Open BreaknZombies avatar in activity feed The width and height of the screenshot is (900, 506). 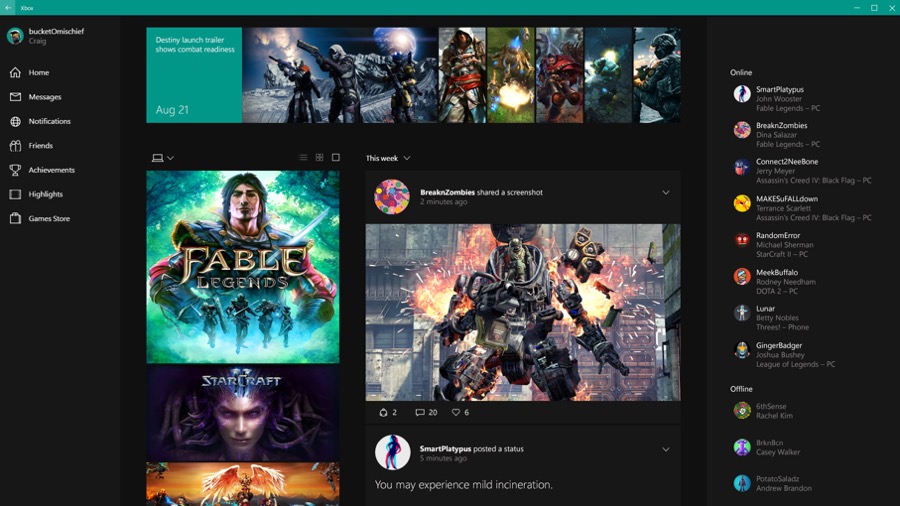click(x=392, y=197)
